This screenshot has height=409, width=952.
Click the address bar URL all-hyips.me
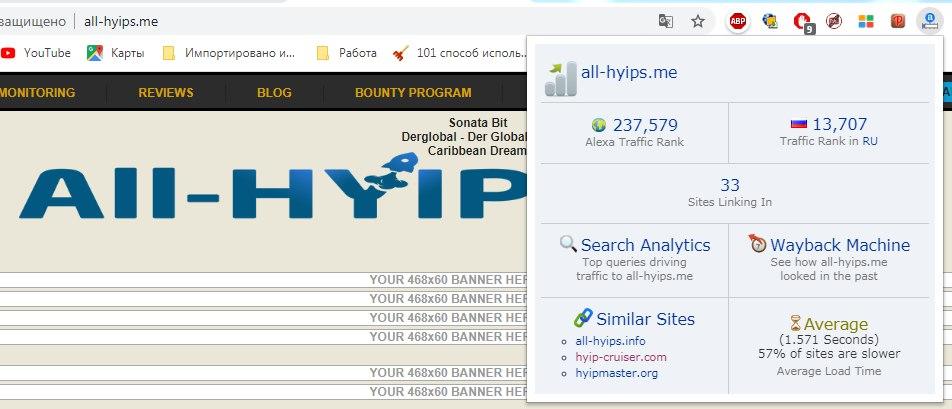(121, 22)
